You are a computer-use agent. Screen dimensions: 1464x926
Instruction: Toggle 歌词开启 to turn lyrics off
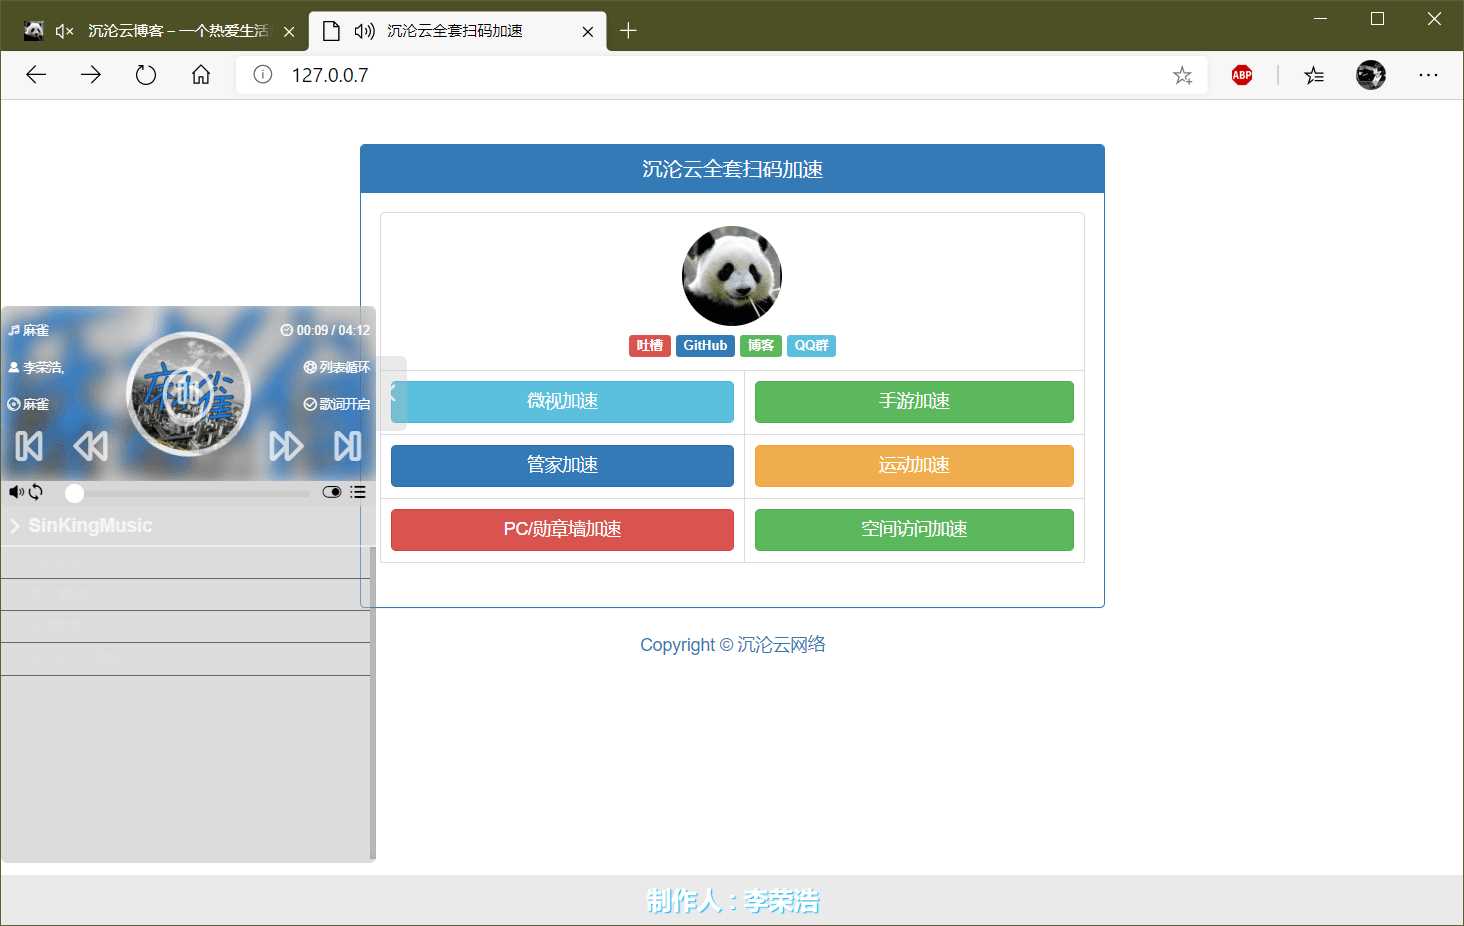(x=336, y=404)
